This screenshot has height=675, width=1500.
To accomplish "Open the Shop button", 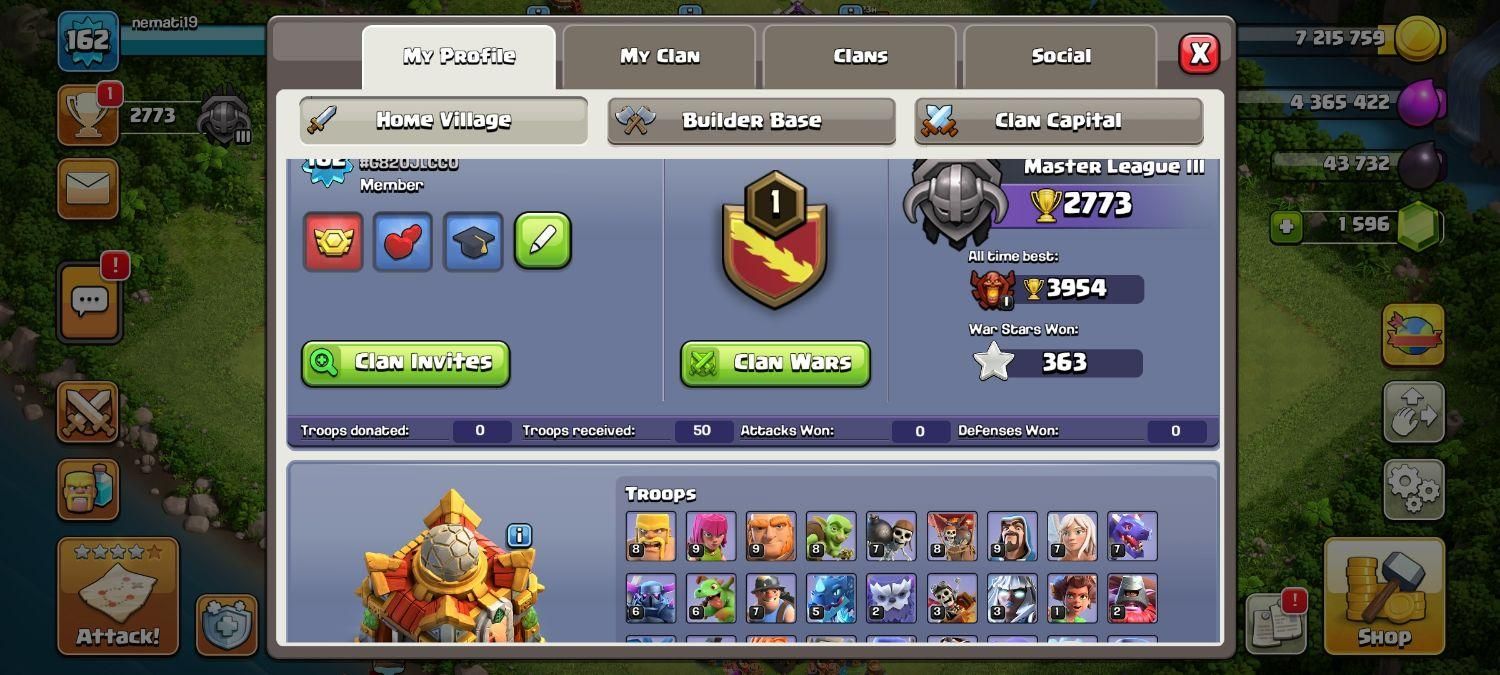I will pos(1384,596).
